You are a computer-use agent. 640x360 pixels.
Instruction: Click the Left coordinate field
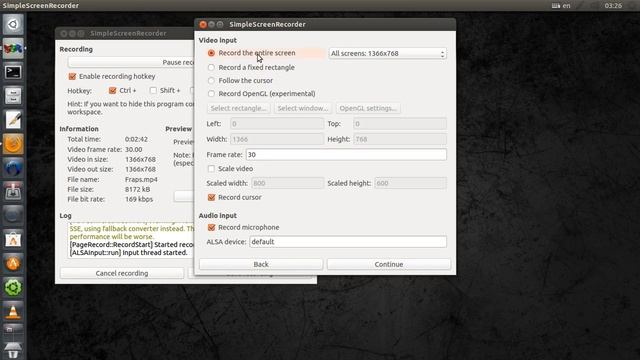[277, 124]
